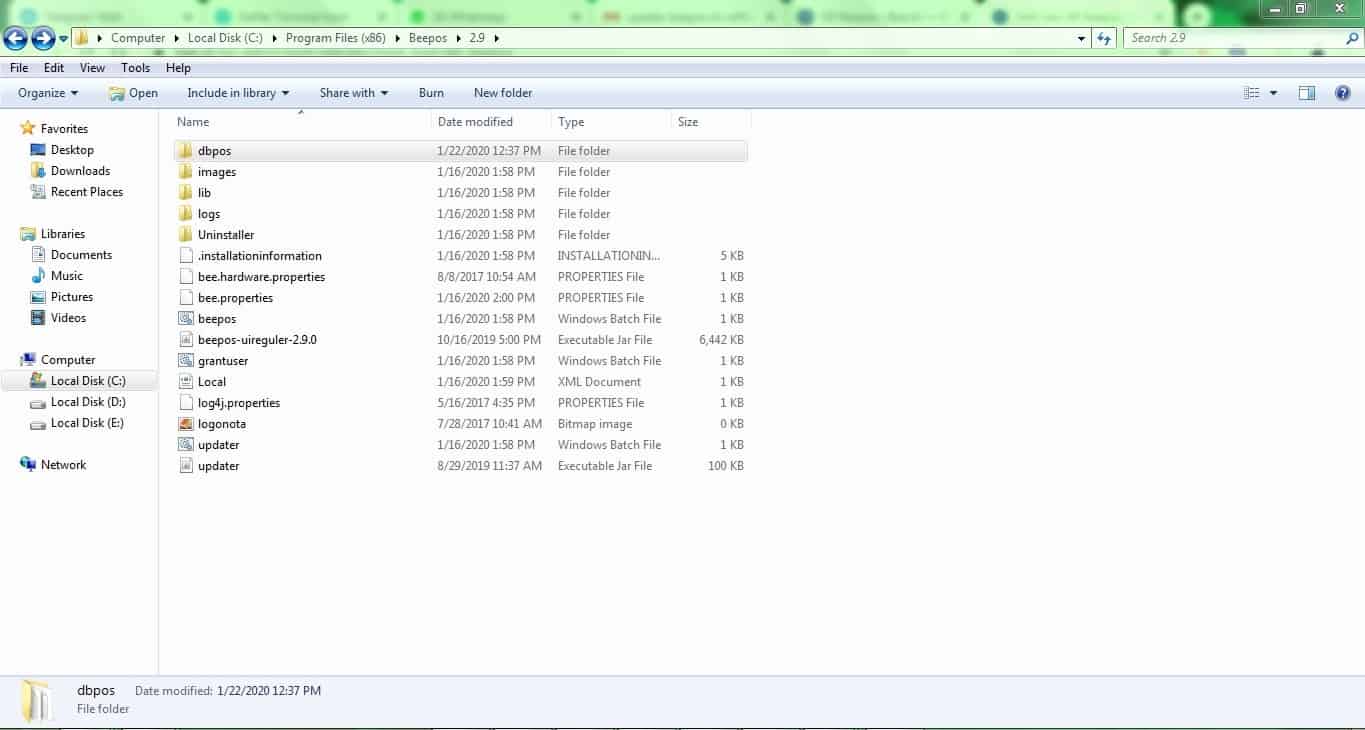The height and width of the screenshot is (730, 1365).
Task: Expand Include in library dropdown
Action: click(238, 93)
